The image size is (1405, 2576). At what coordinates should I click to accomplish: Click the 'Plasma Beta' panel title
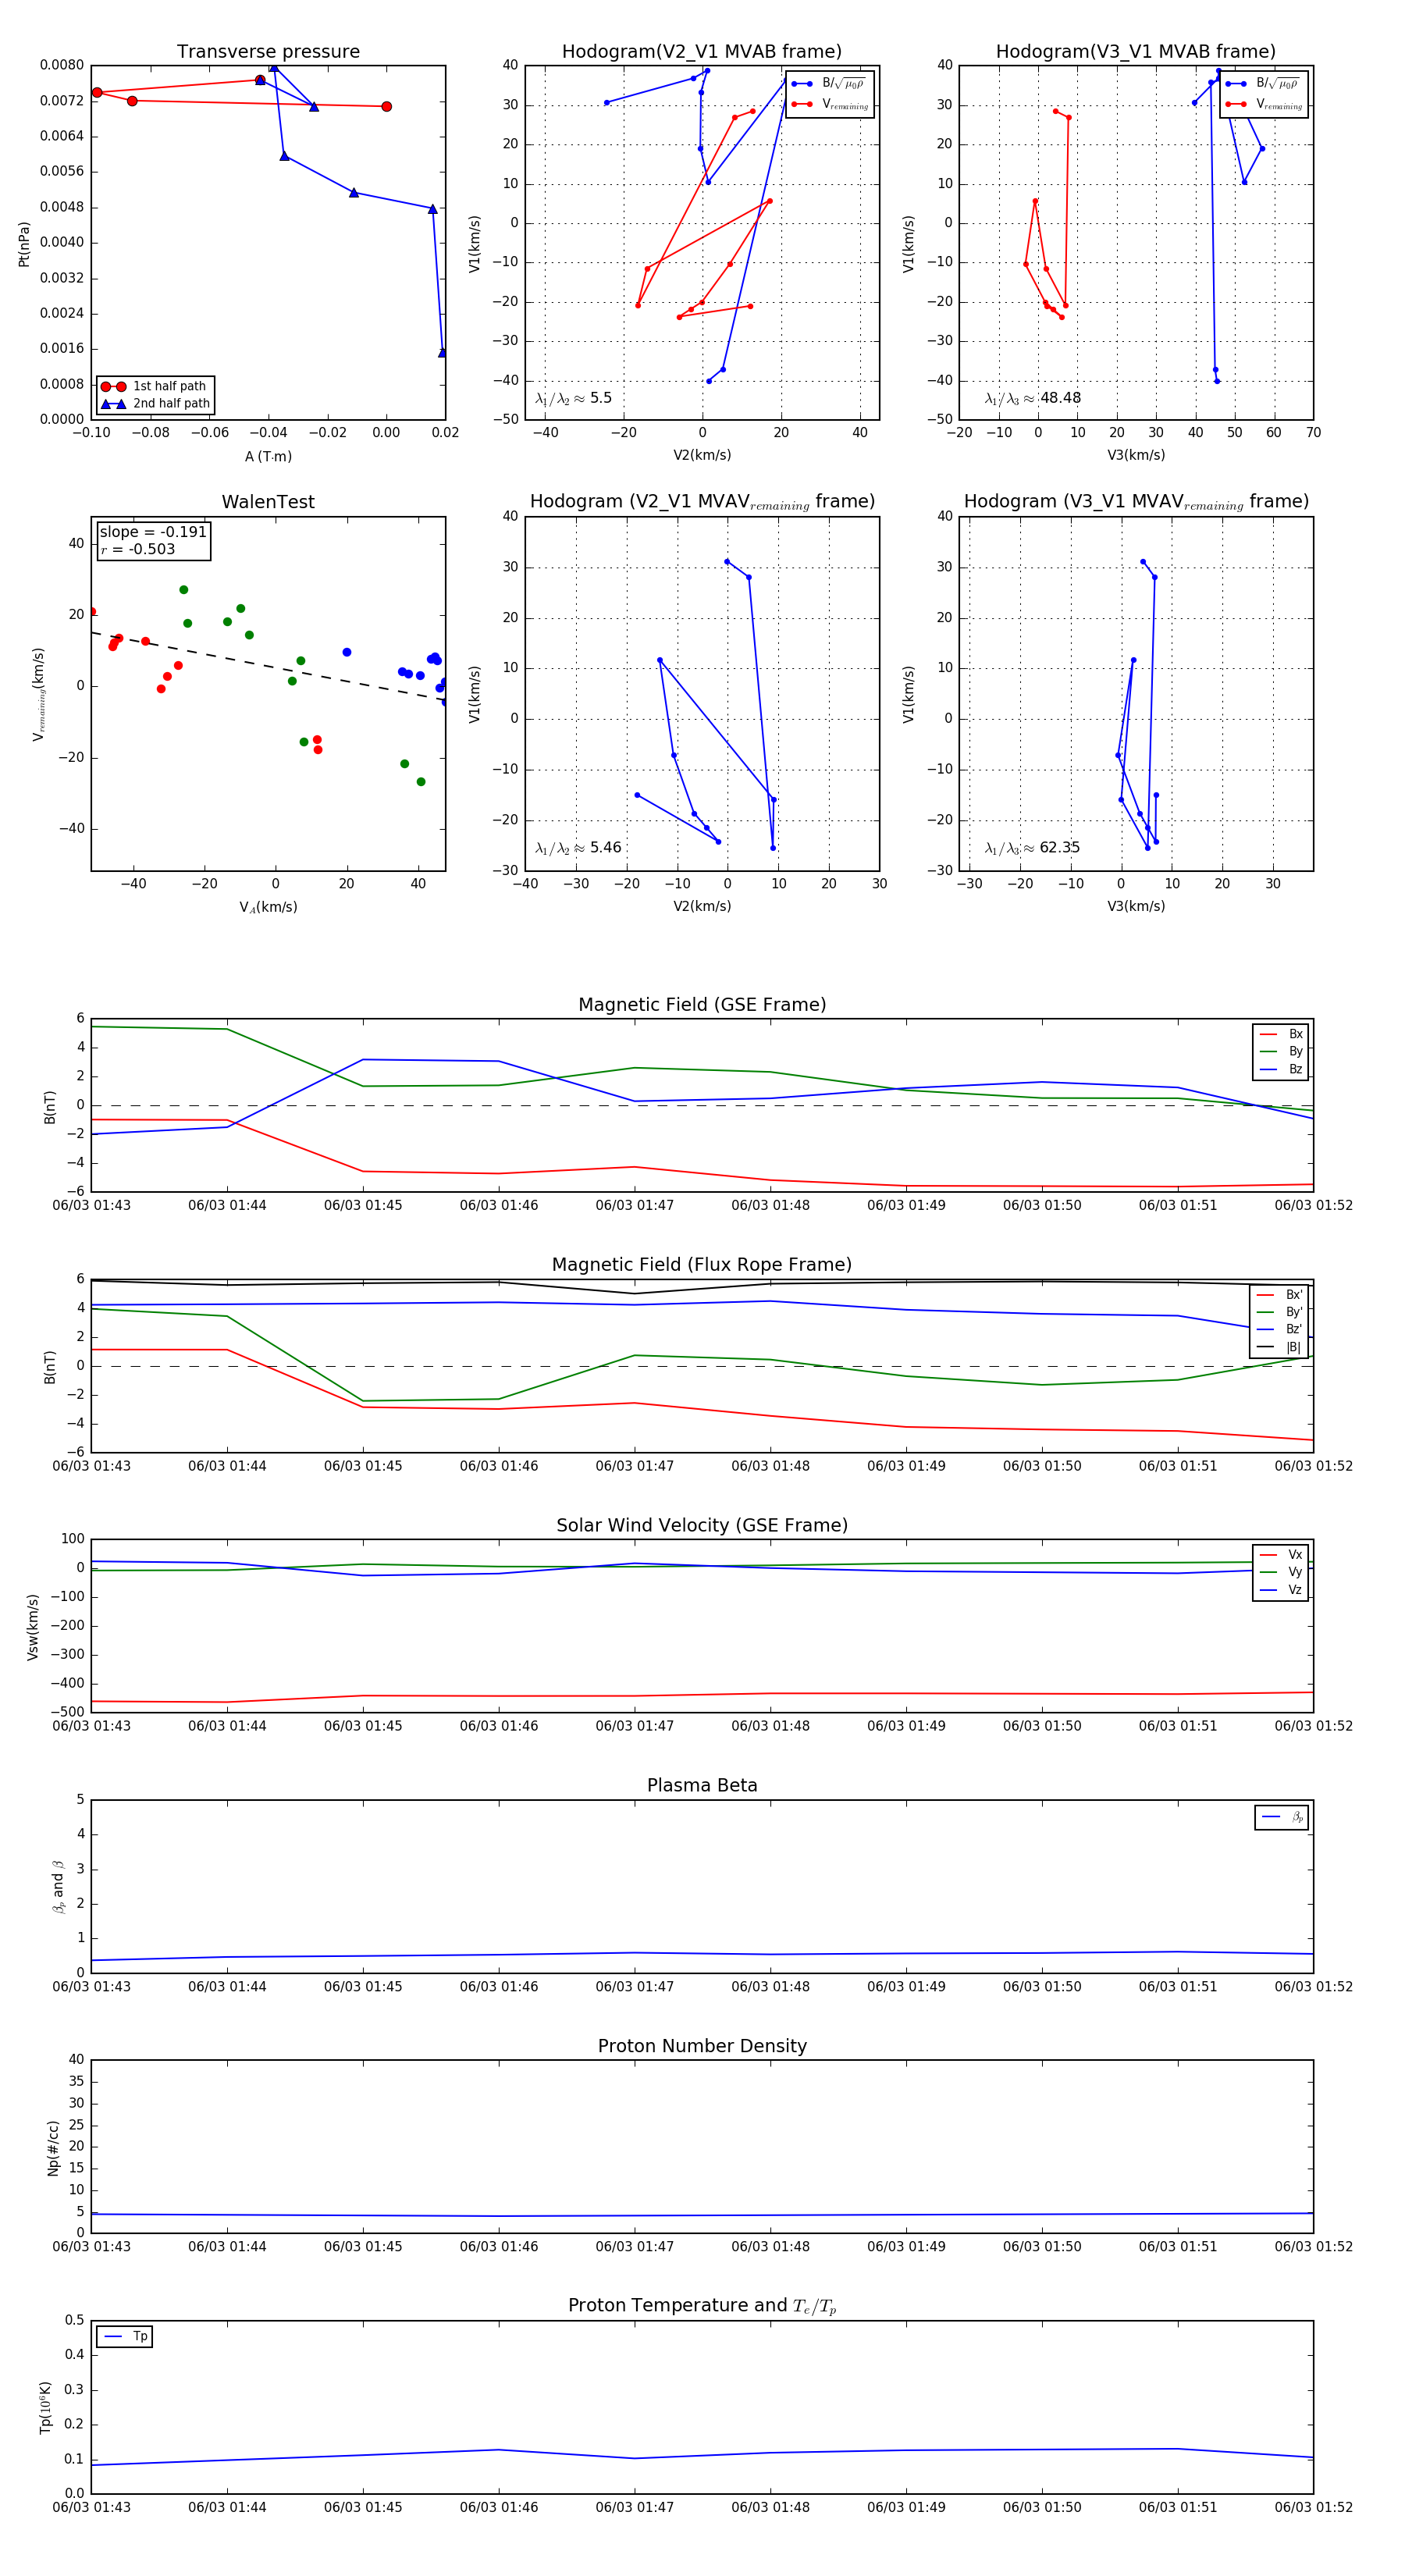[x=702, y=1786]
